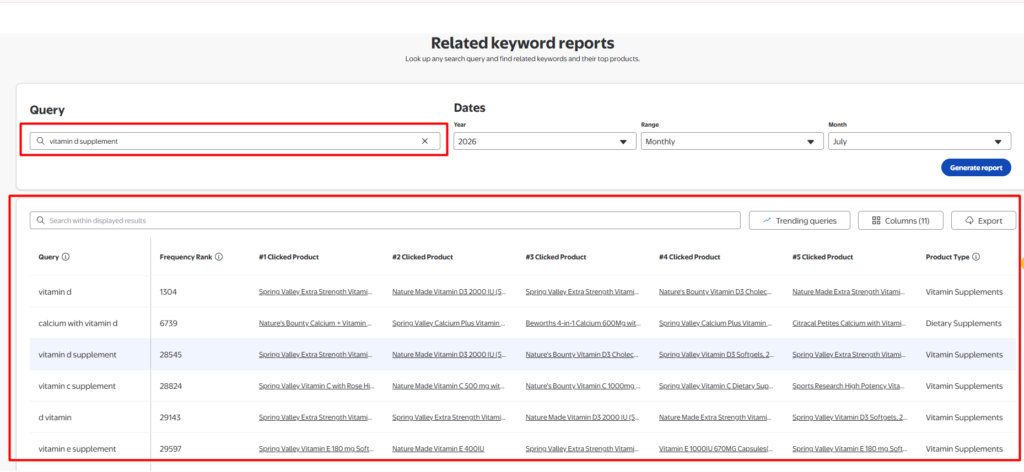Open the info icon beside Frequency Rank
This screenshot has width=1024, height=472.
click(219, 257)
